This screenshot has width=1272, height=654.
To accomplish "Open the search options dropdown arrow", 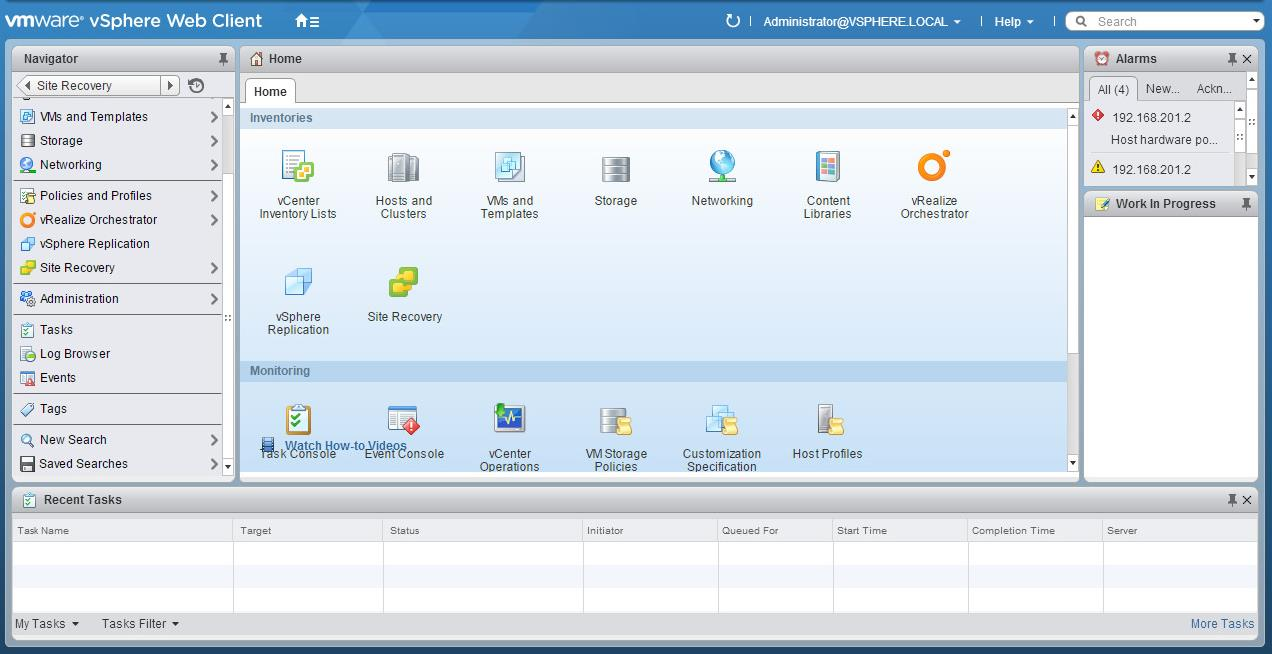I will tap(1257, 21).
